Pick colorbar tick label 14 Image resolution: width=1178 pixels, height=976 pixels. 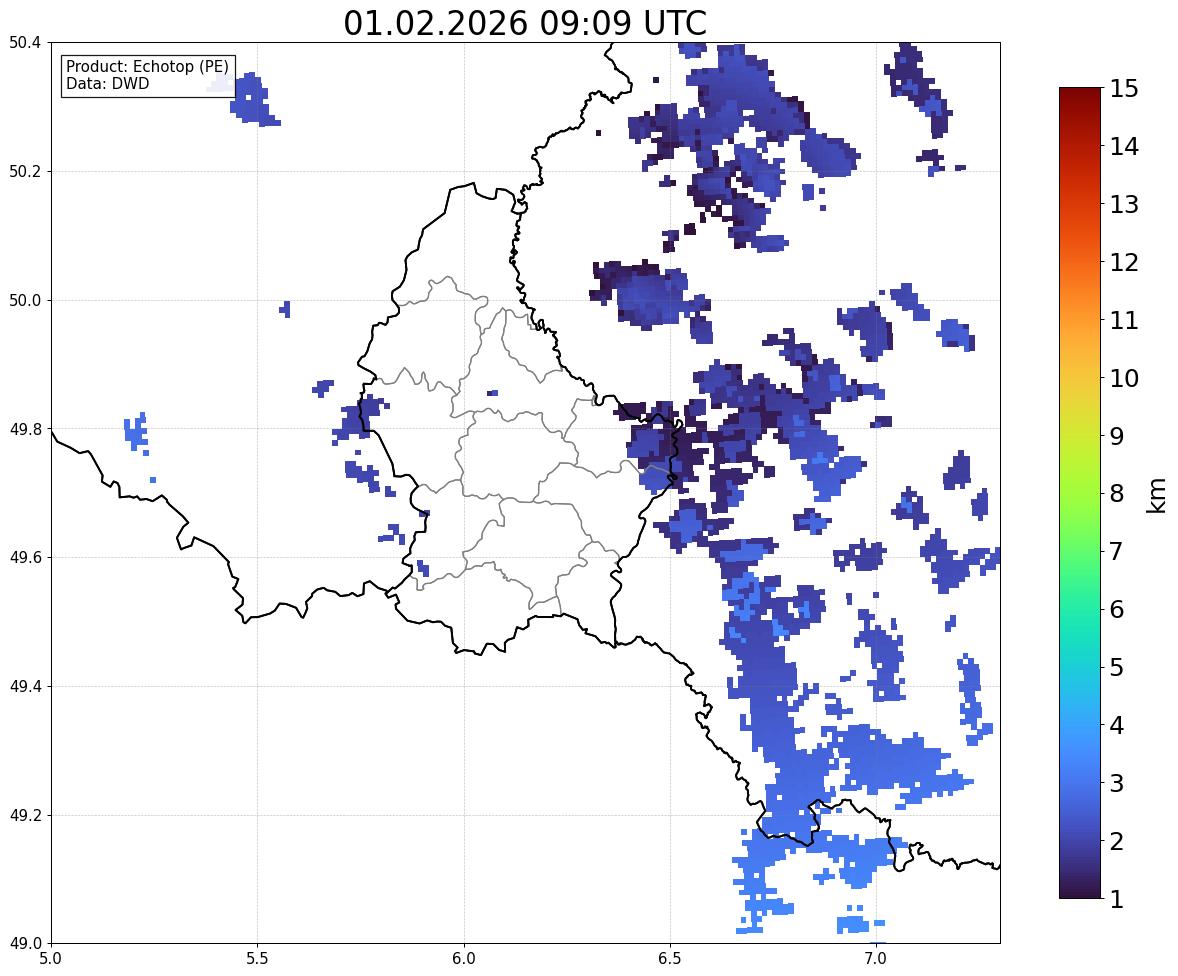1124,147
